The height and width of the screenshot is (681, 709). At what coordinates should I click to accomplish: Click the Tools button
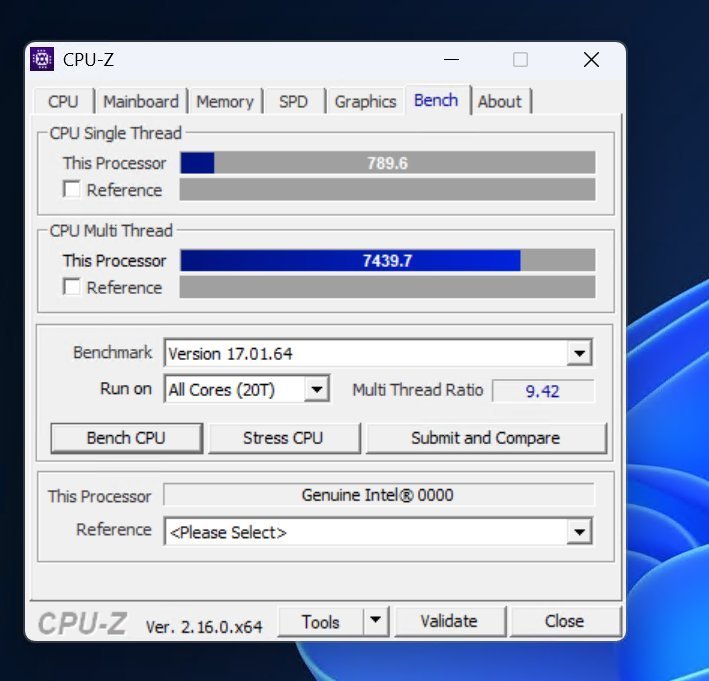(320, 622)
